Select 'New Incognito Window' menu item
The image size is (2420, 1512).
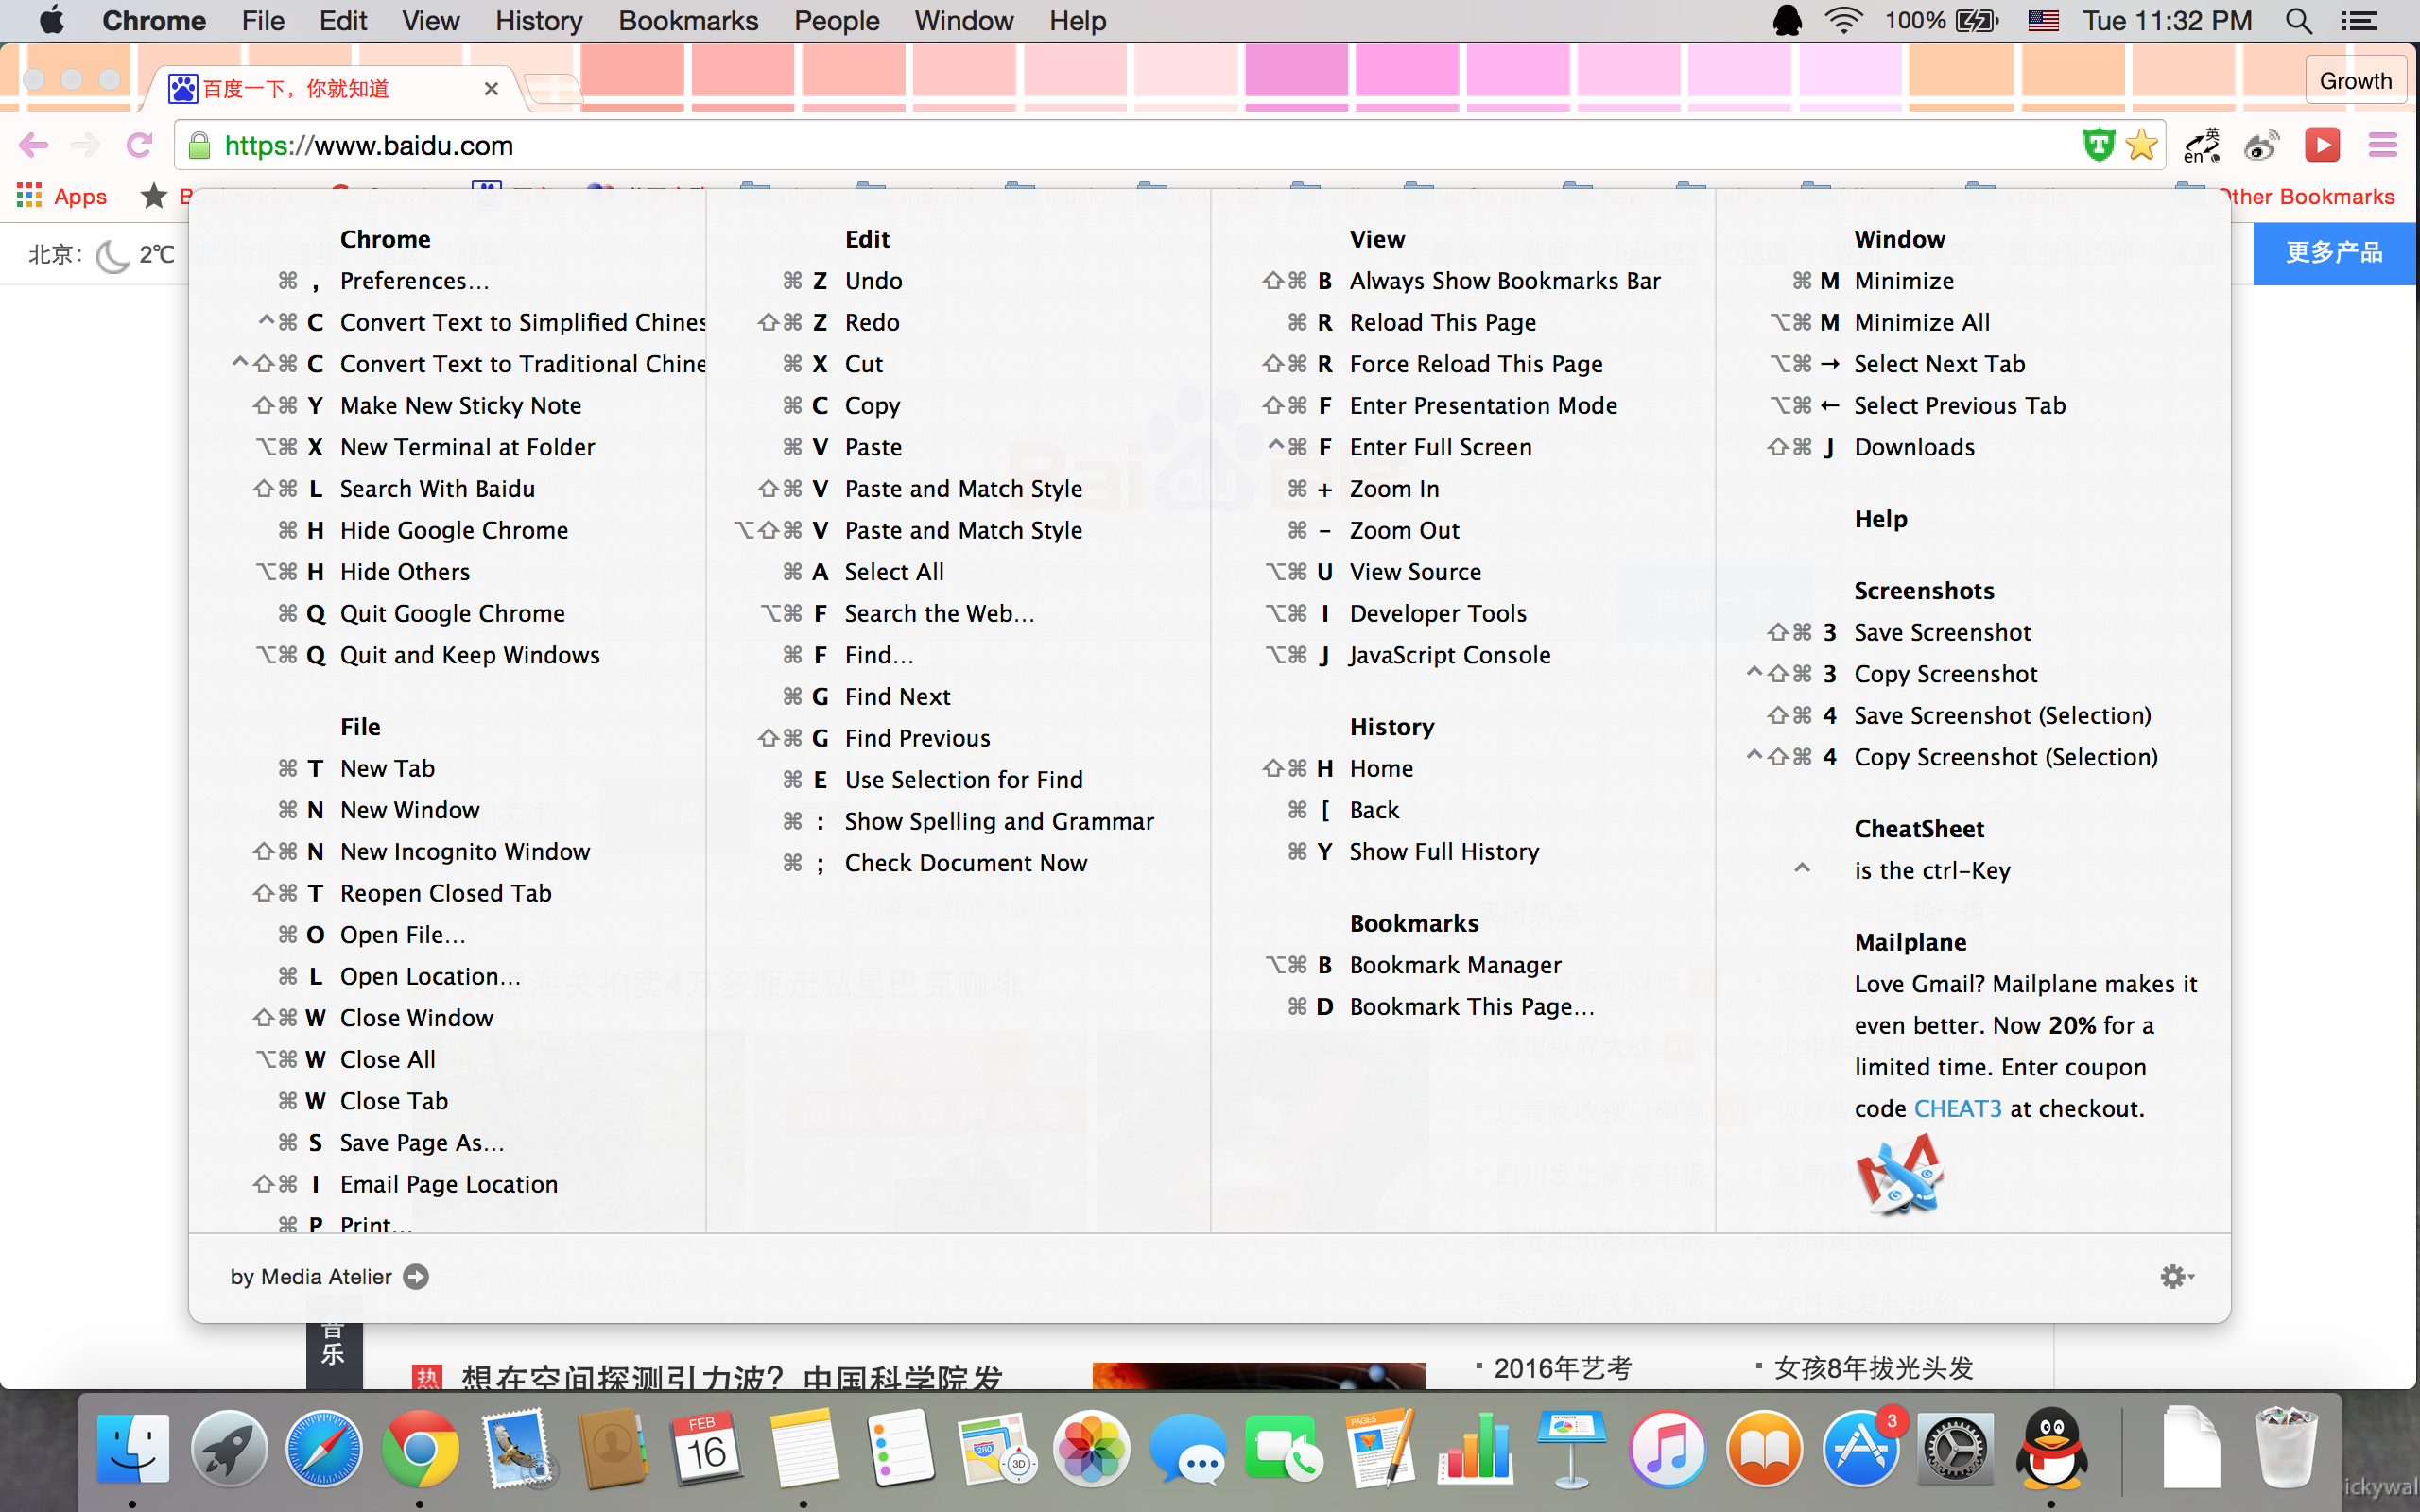tap(463, 850)
